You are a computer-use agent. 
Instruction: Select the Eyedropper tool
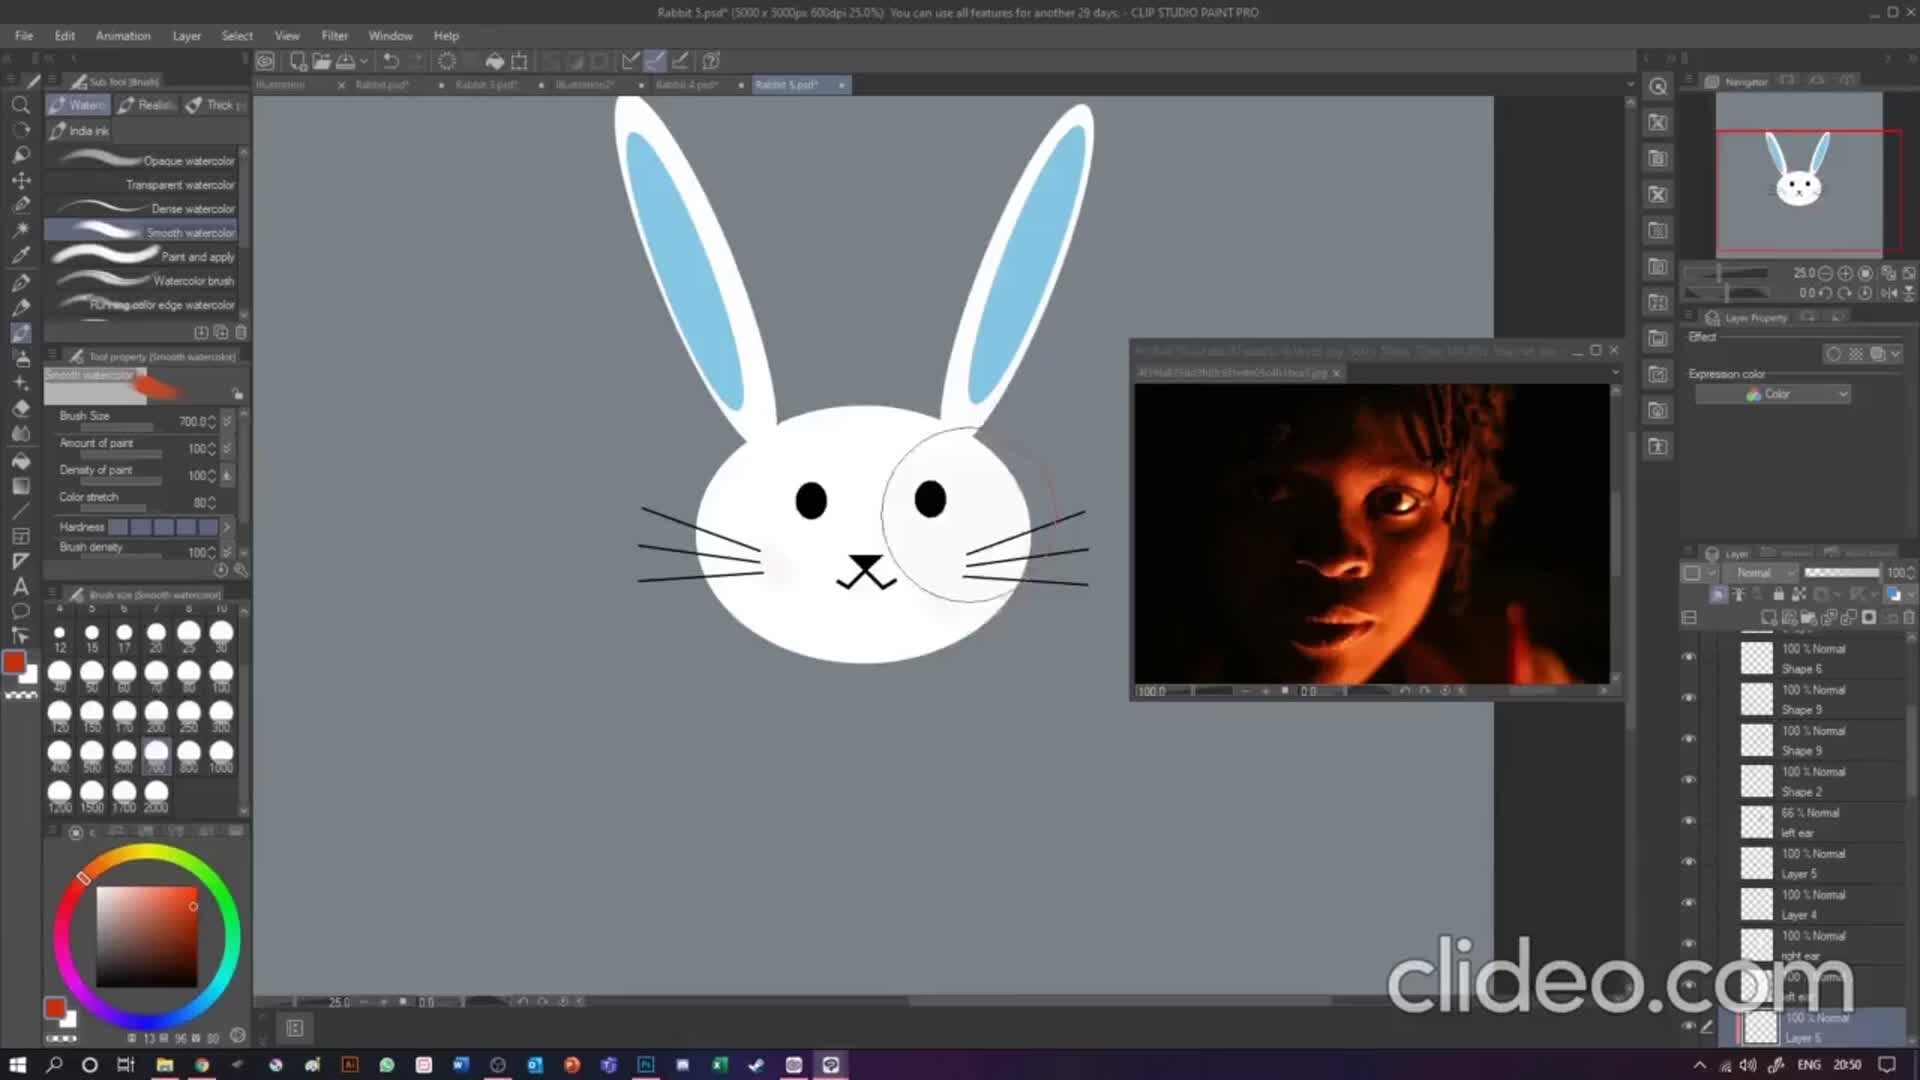tap(21, 255)
